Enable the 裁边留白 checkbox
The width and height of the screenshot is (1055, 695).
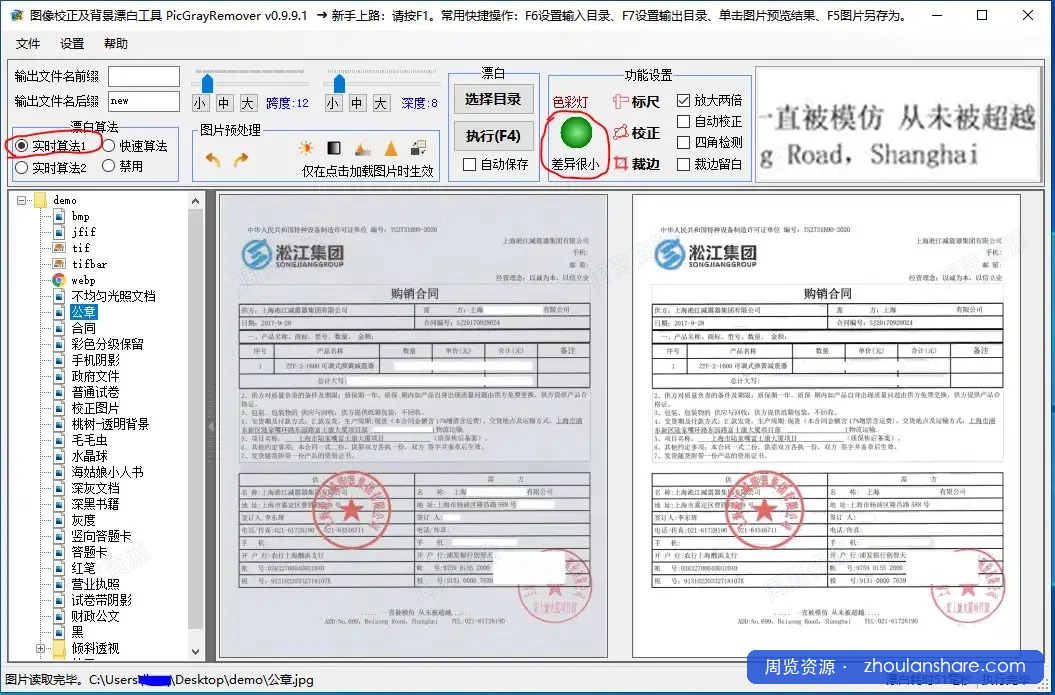[x=684, y=164]
